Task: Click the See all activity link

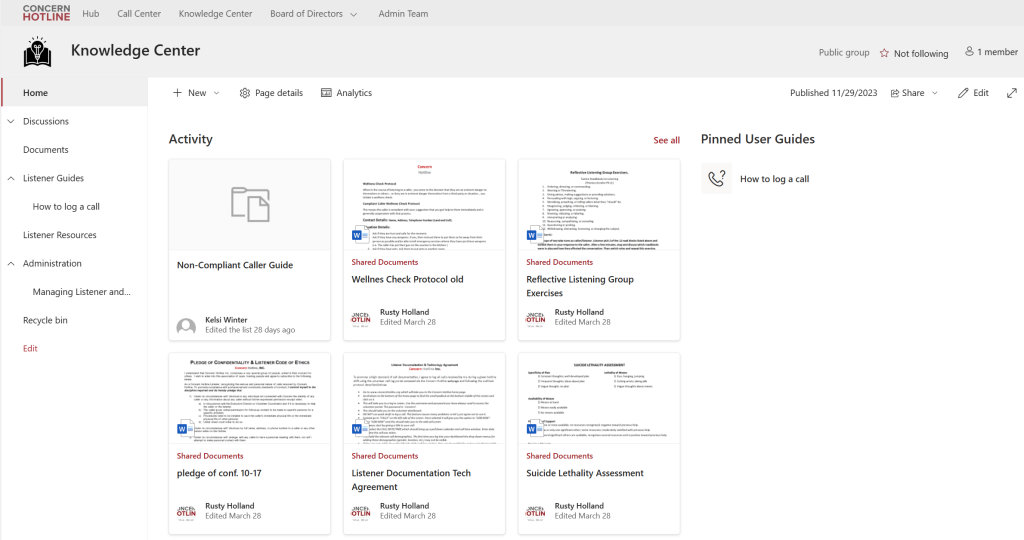Action: click(666, 140)
